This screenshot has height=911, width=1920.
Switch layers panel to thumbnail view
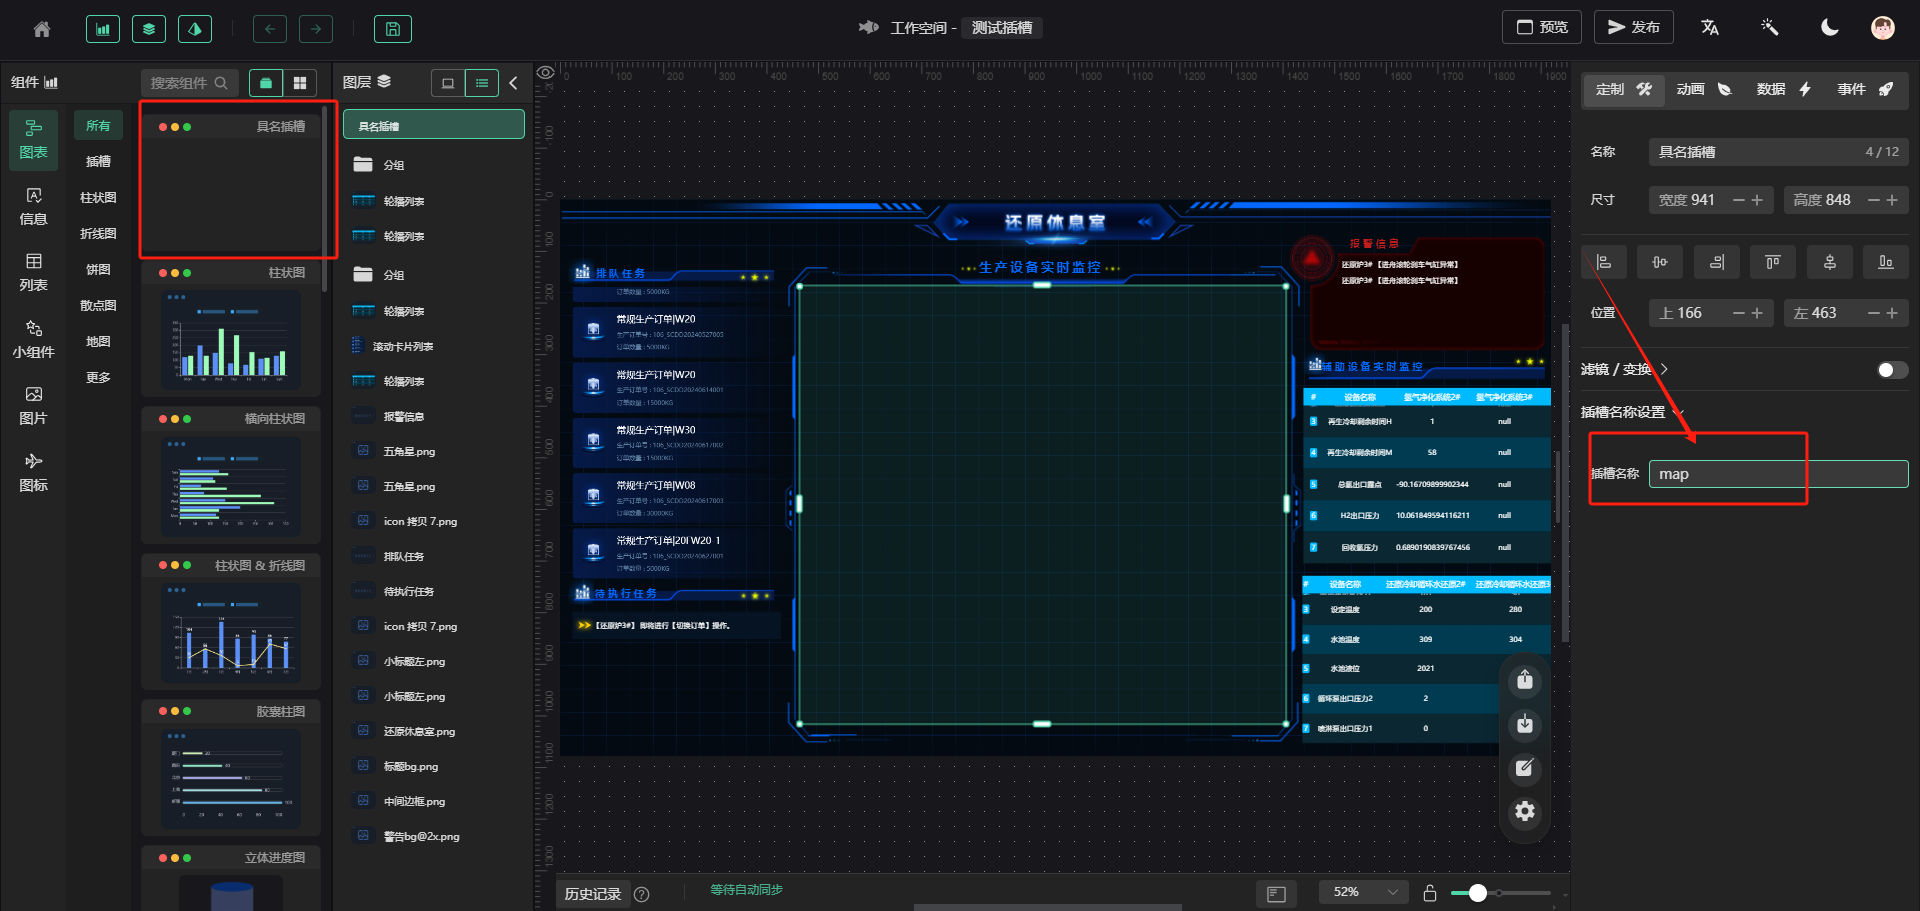point(448,83)
